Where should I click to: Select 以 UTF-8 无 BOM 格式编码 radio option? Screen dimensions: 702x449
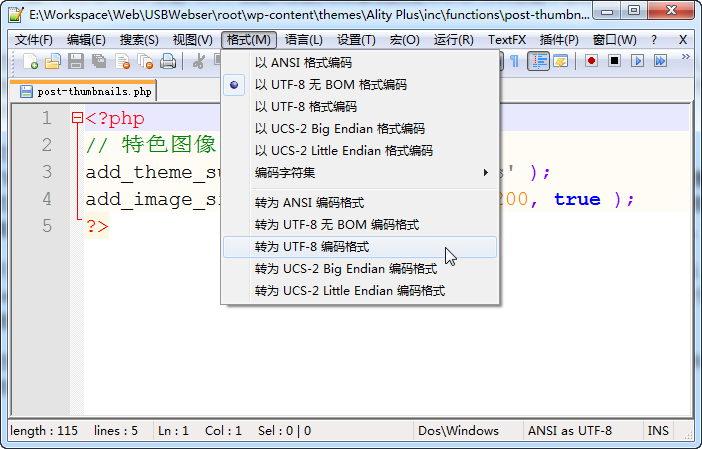pos(330,85)
